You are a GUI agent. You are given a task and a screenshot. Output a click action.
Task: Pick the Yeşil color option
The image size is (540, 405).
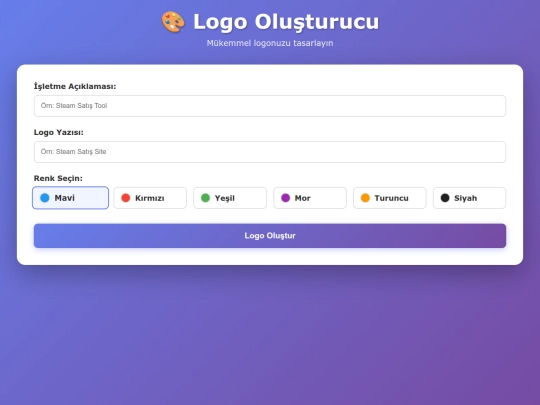pyautogui.click(x=230, y=198)
